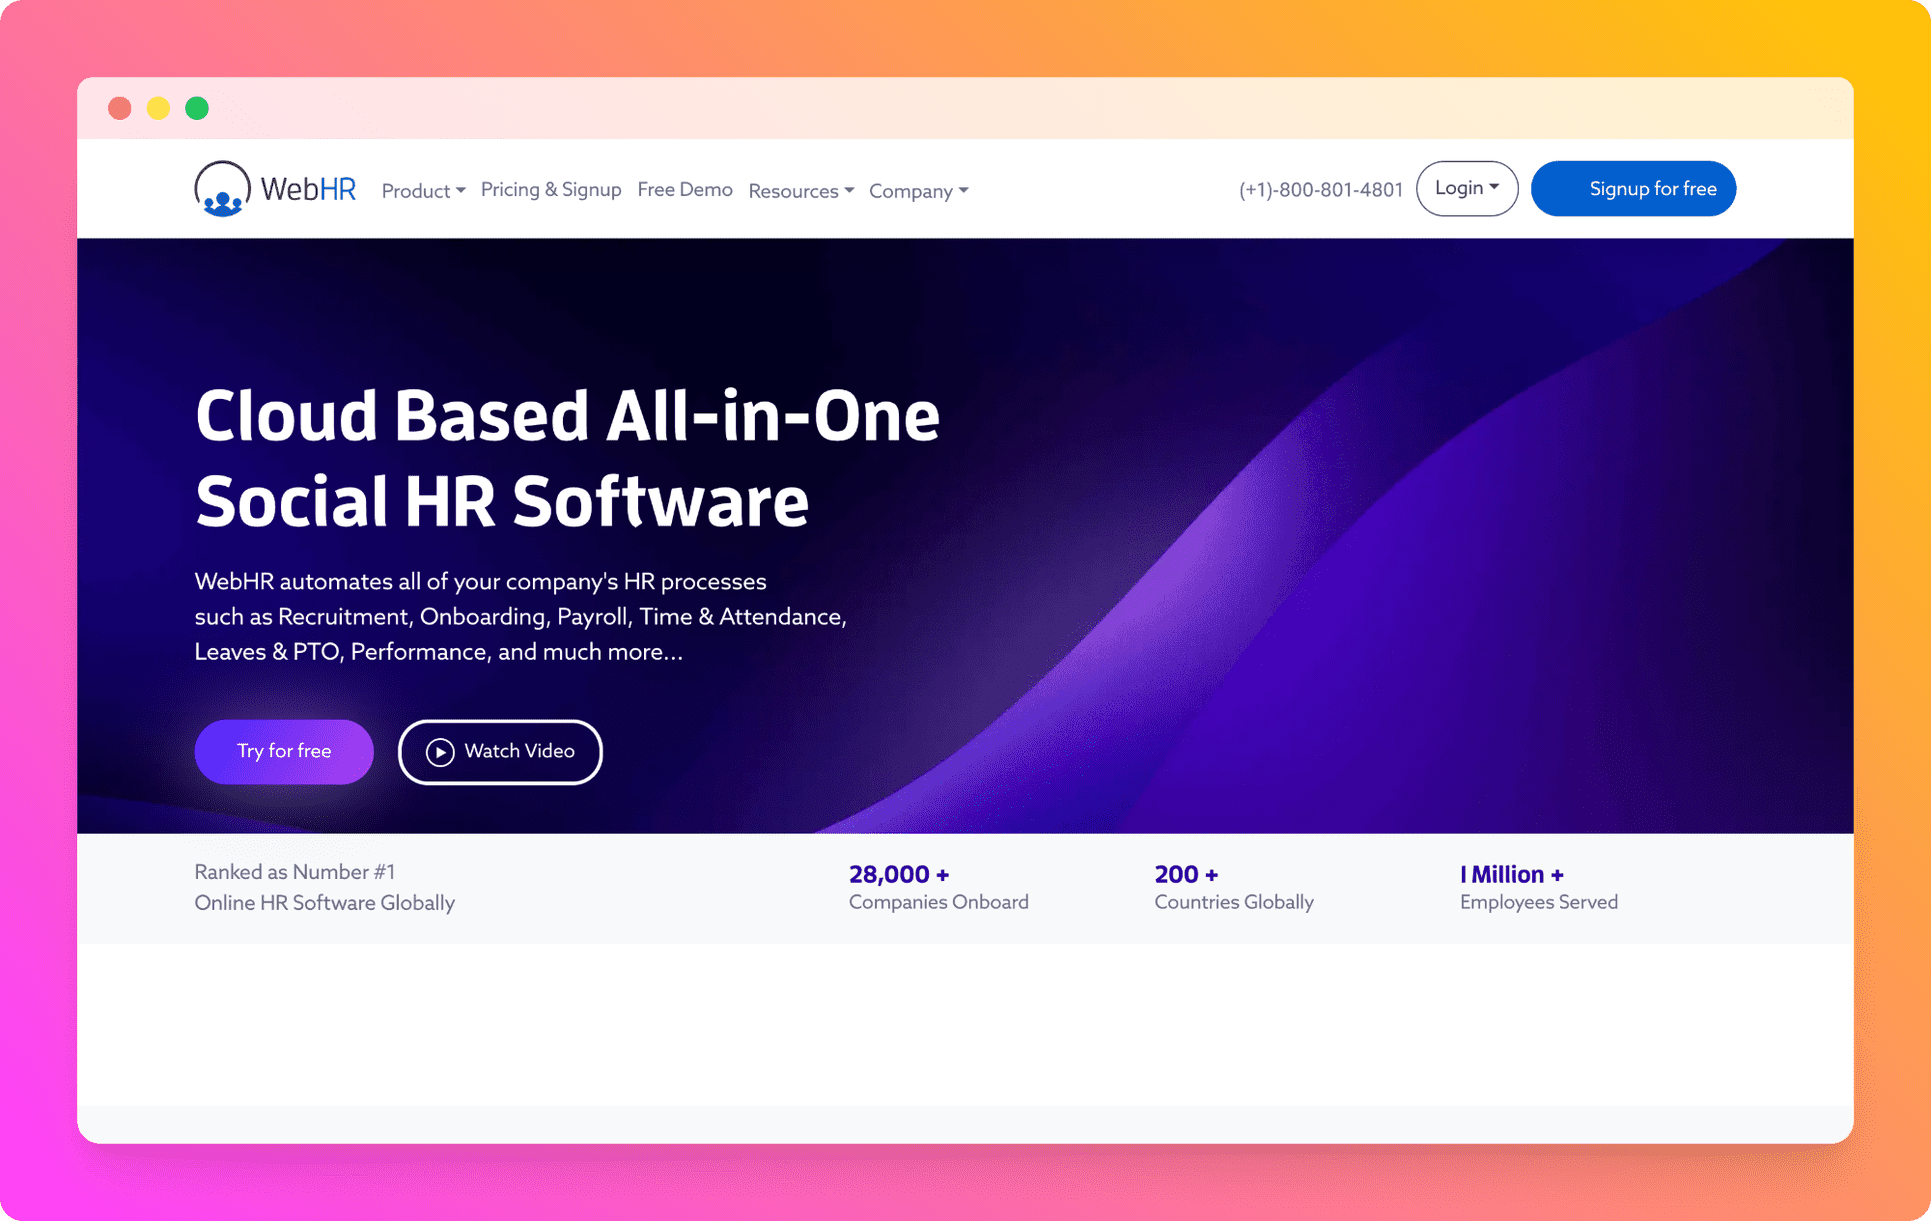Click the red close window dot
Viewport: 1931px width, 1221px height.
click(120, 108)
